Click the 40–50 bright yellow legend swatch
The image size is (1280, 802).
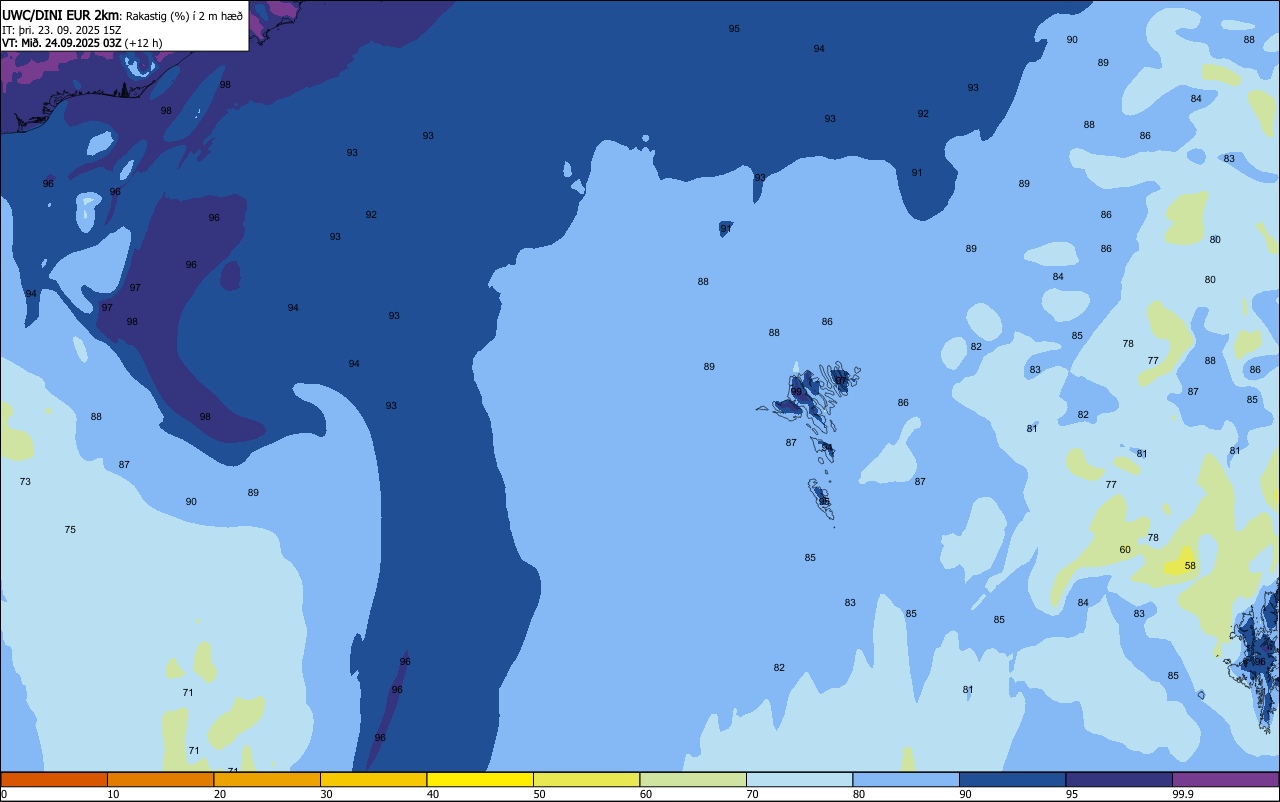pos(480,779)
